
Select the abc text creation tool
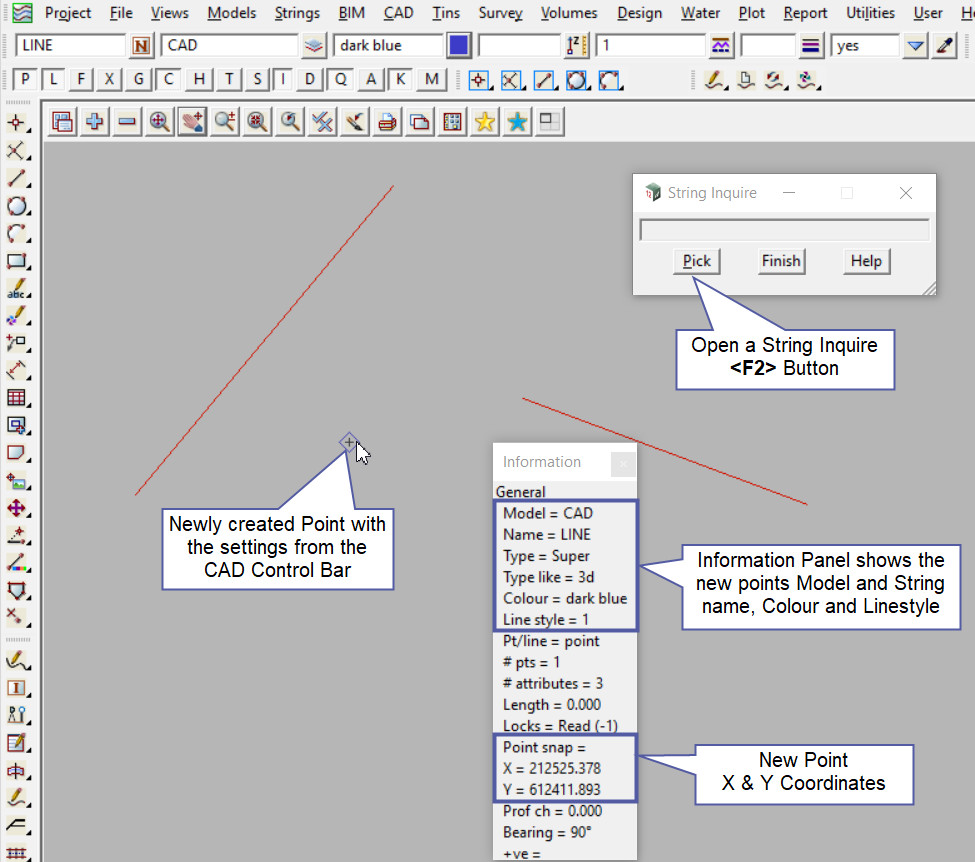(16, 290)
